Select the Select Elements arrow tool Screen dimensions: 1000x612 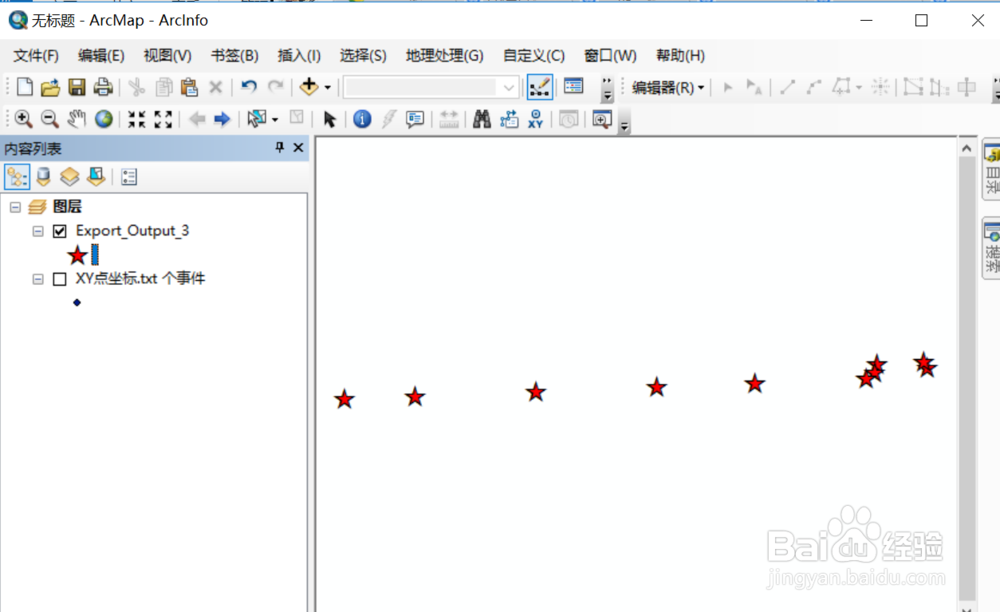(x=330, y=119)
